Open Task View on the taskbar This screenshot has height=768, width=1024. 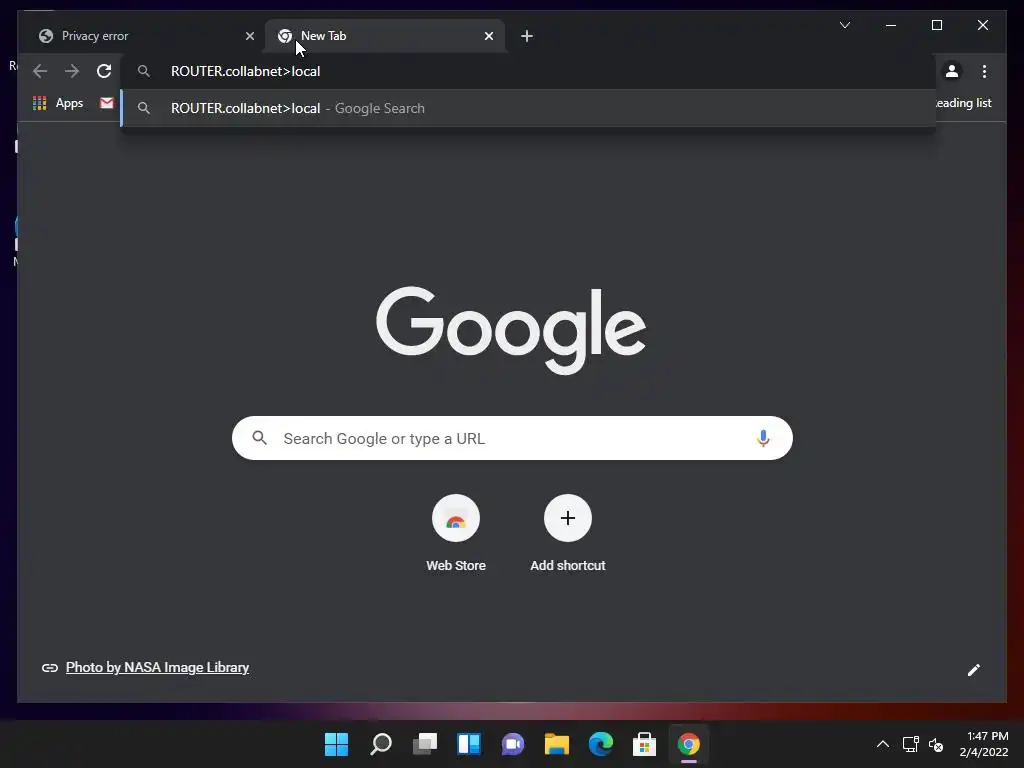coord(424,744)
